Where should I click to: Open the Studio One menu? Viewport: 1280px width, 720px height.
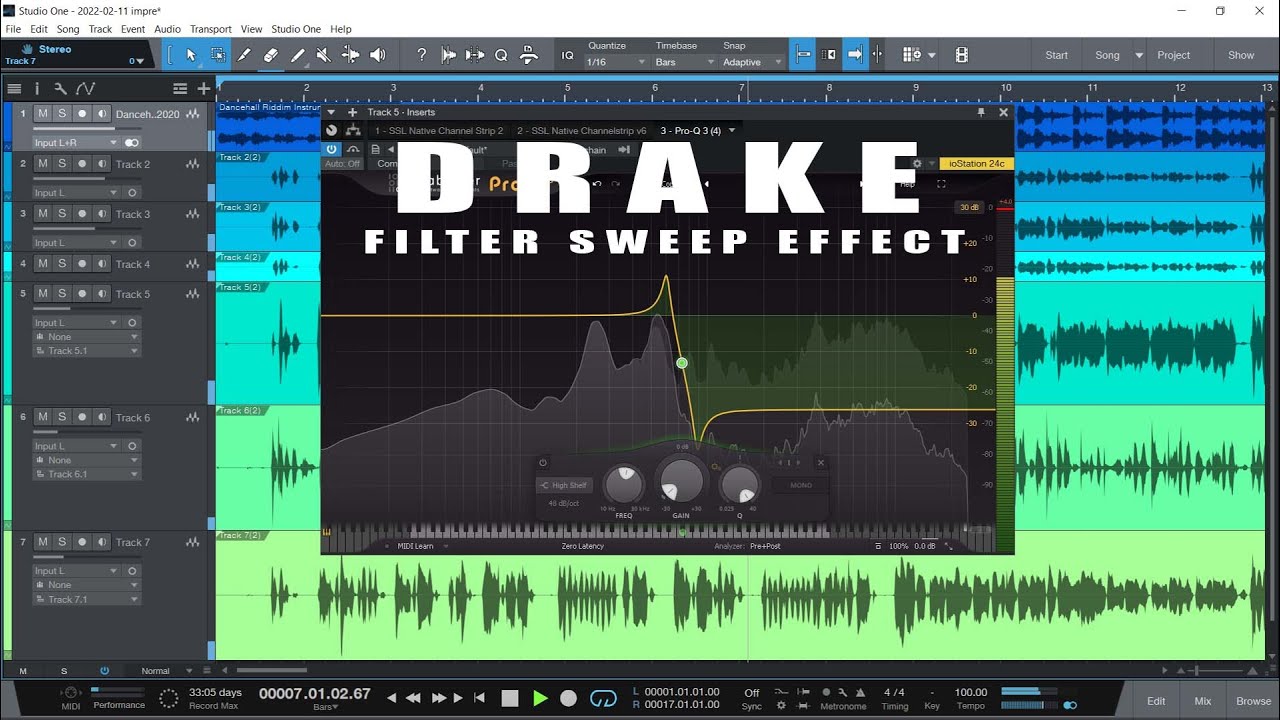click(x=296, y=29)
